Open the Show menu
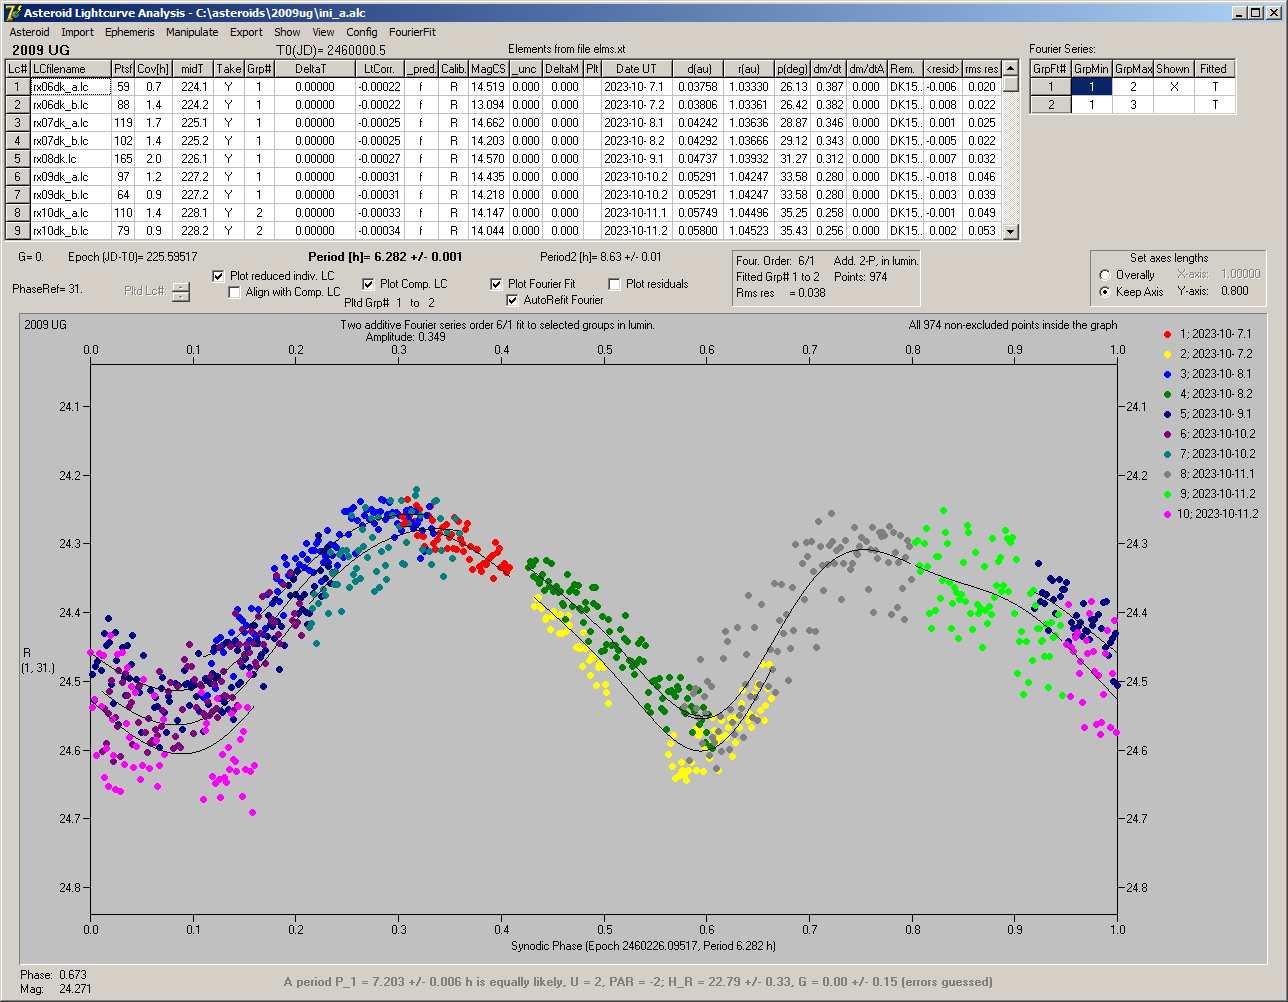This screenshot has height=1002, width=1288. (x=287, y=32)
